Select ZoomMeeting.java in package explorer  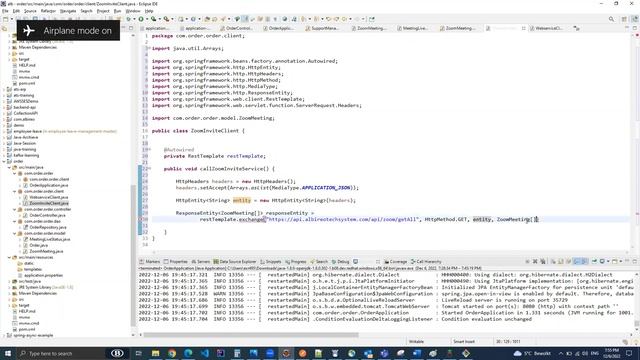click(x=46, y=251)
